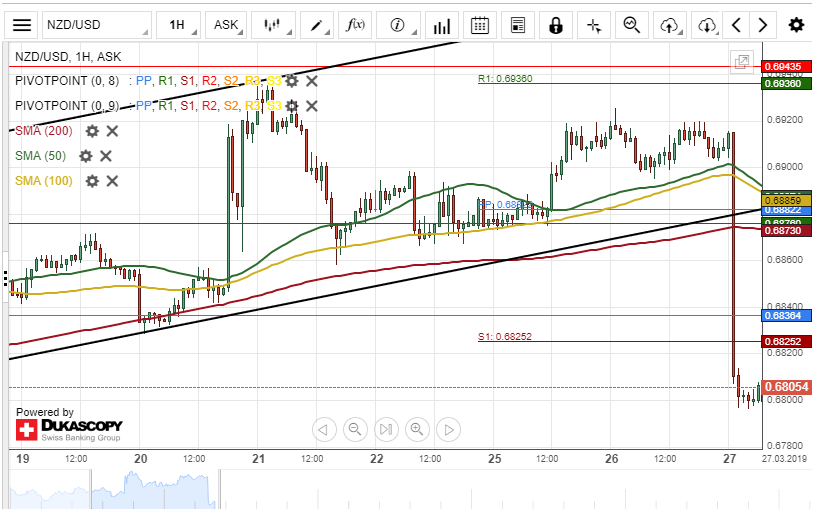Click the magnifier zoom-out toolbar icon
The image size is (818, 513).
pos(632,25)
